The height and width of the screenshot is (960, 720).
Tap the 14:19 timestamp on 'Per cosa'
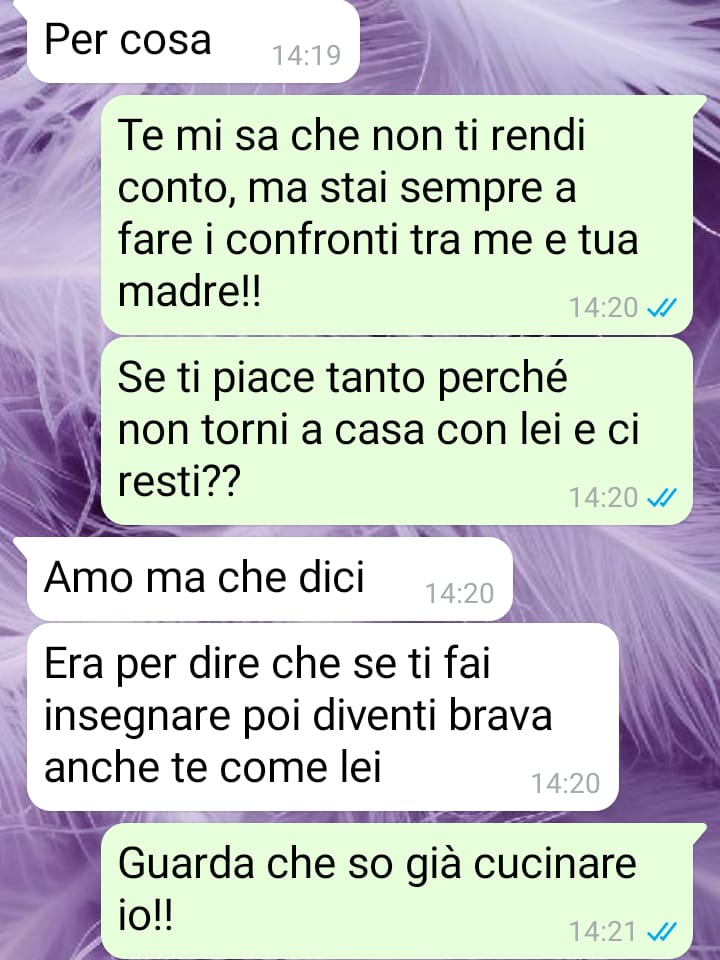click(306, 56)
